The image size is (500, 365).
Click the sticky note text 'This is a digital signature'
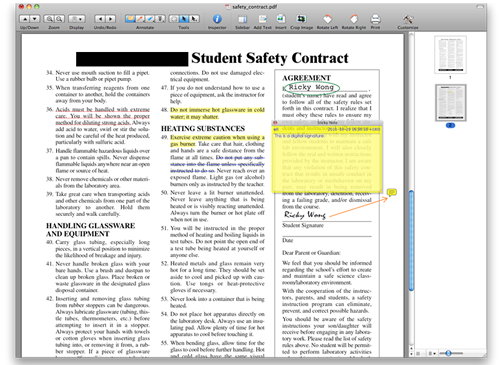[299, 136]
